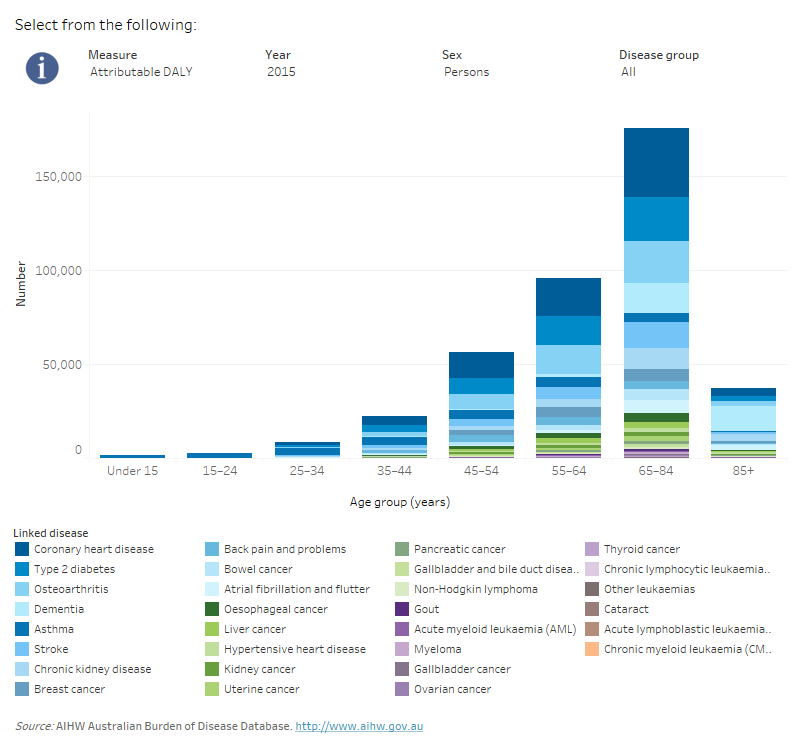Click the info icon at top left
This screenshot has height=750, width=800.
click(x=41, y=68)
